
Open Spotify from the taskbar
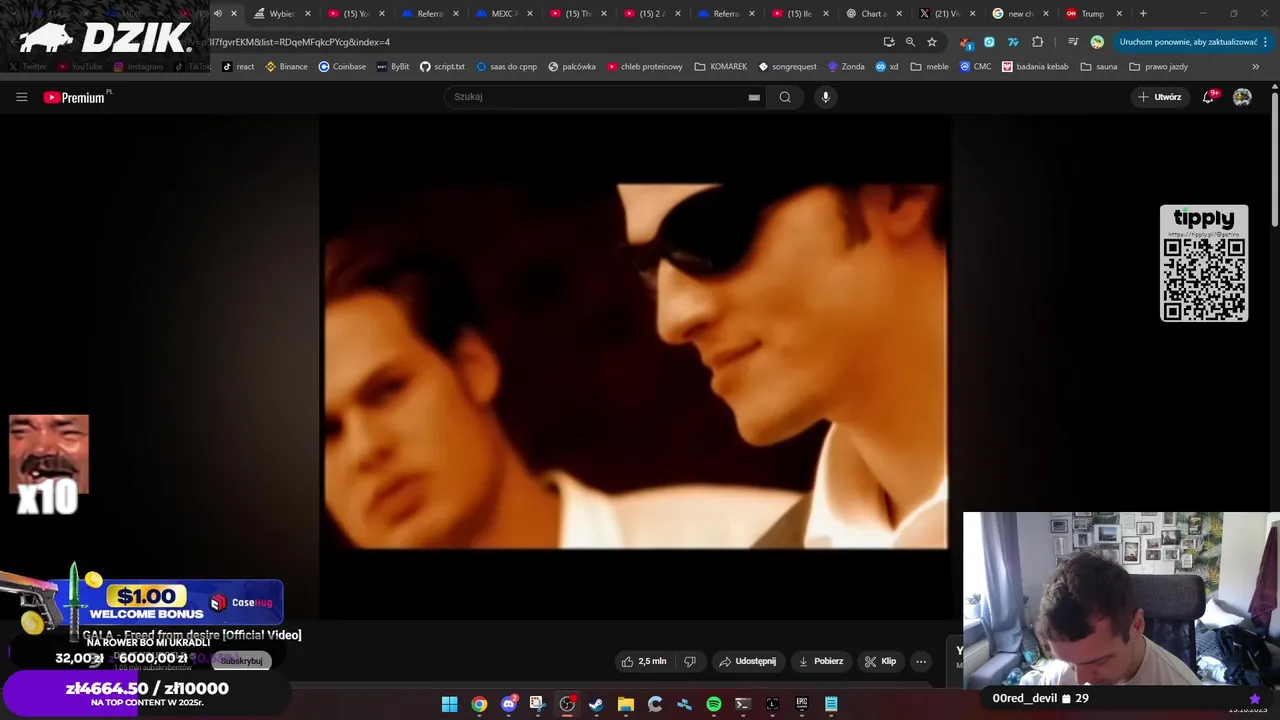coord(714,704)
